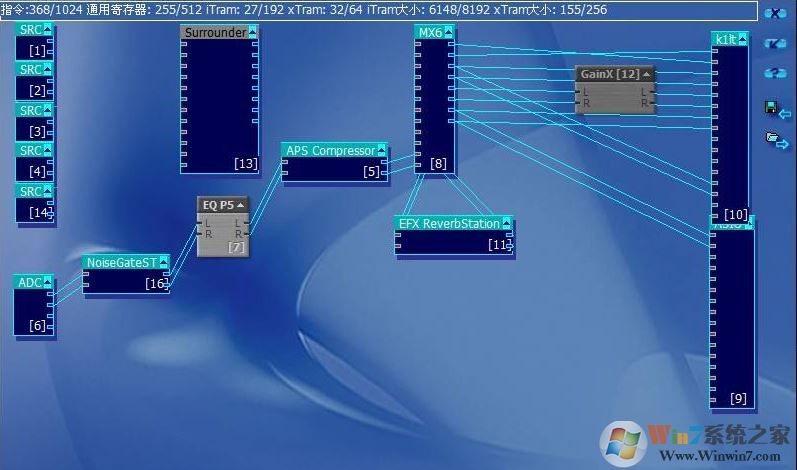
Task: Load DSP settings with the open folder icon
Action: coord(775,138)
